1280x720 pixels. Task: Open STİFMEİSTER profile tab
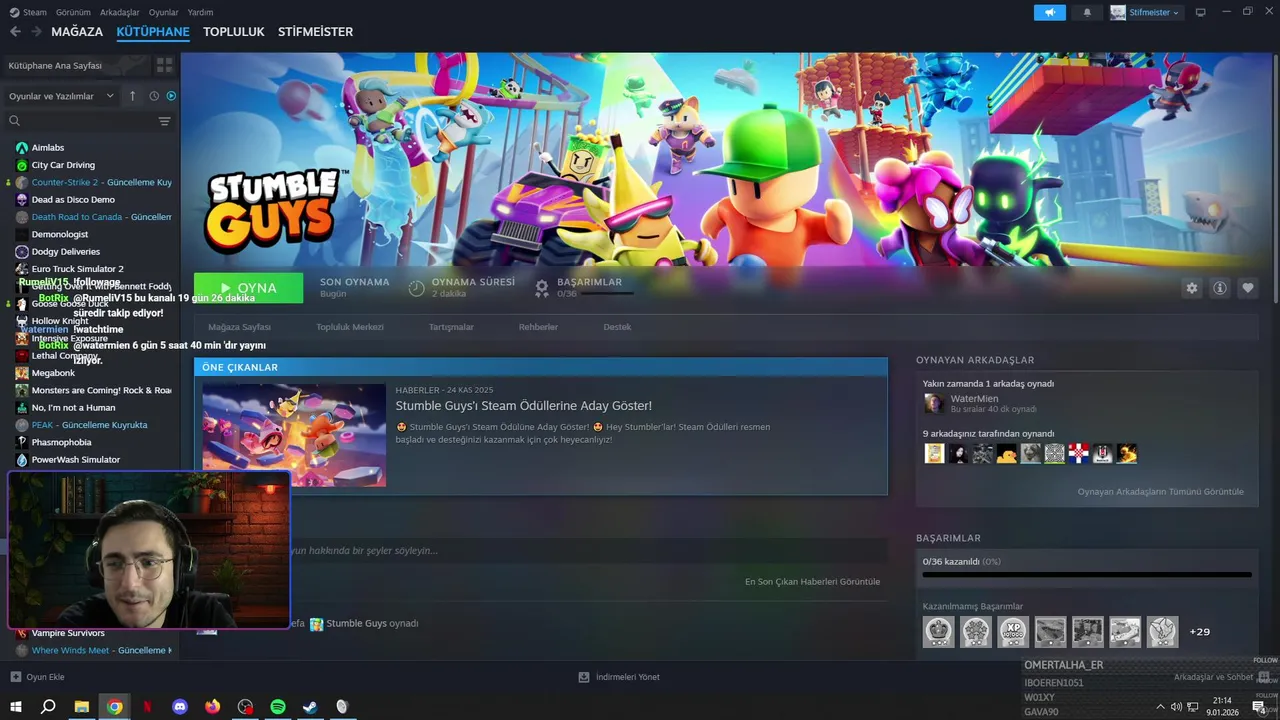[315, 32]
